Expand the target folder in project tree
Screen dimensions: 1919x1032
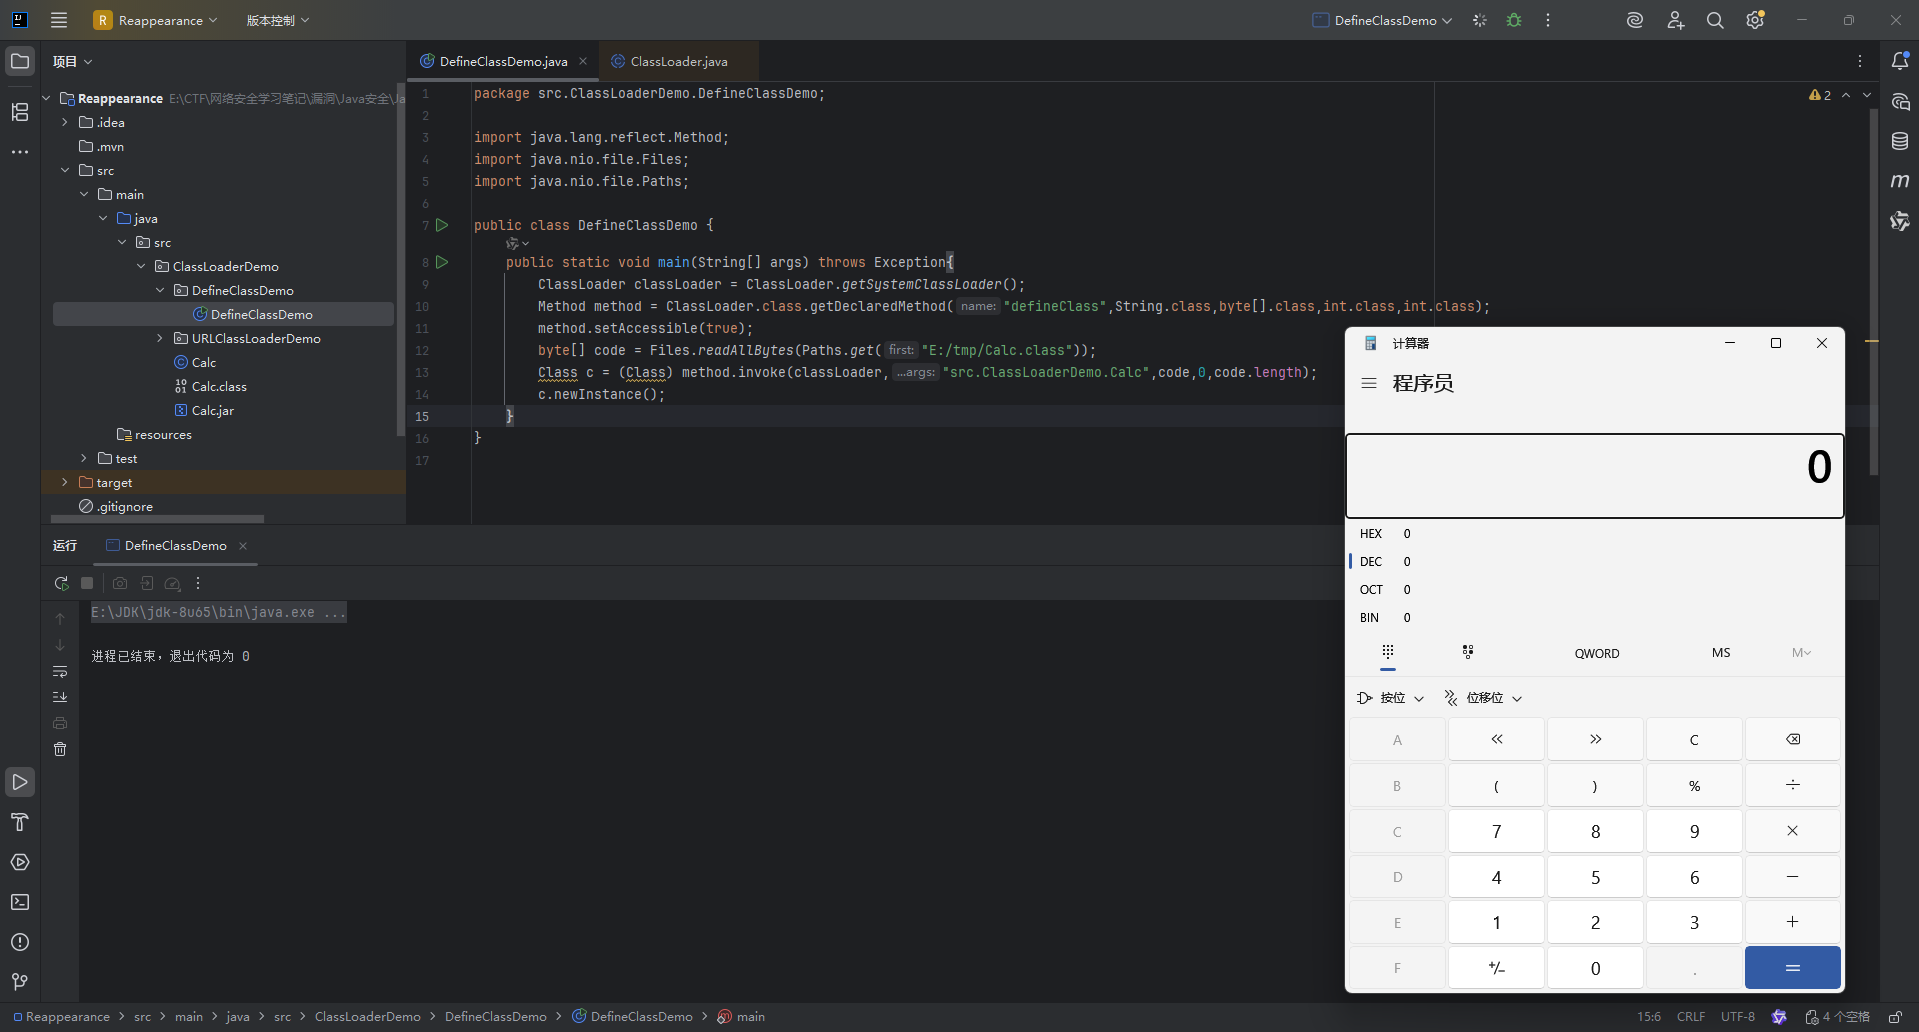point(65,482)
